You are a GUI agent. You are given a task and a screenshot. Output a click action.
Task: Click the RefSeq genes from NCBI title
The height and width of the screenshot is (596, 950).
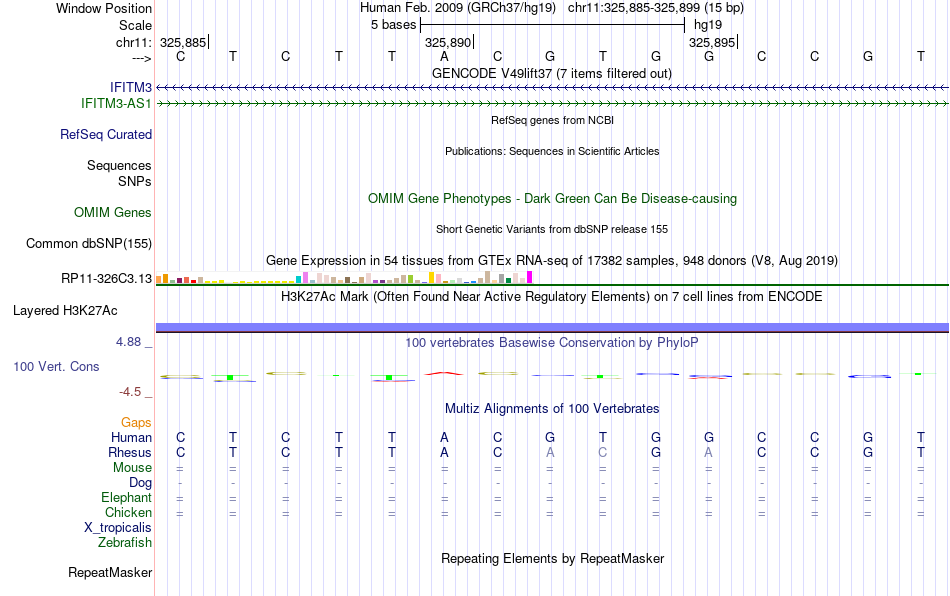[x=553, y=120]
